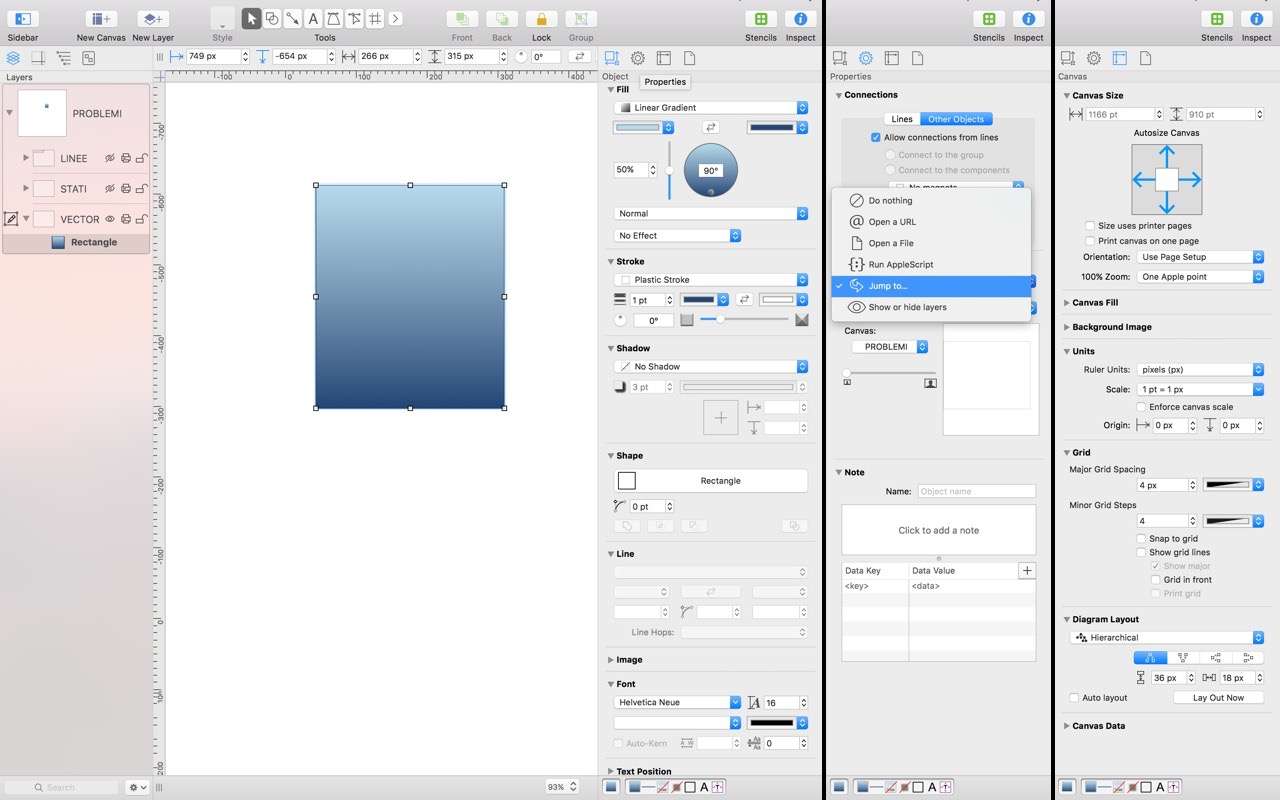Toggle the Sidebar icon

(x=22, y=19)
